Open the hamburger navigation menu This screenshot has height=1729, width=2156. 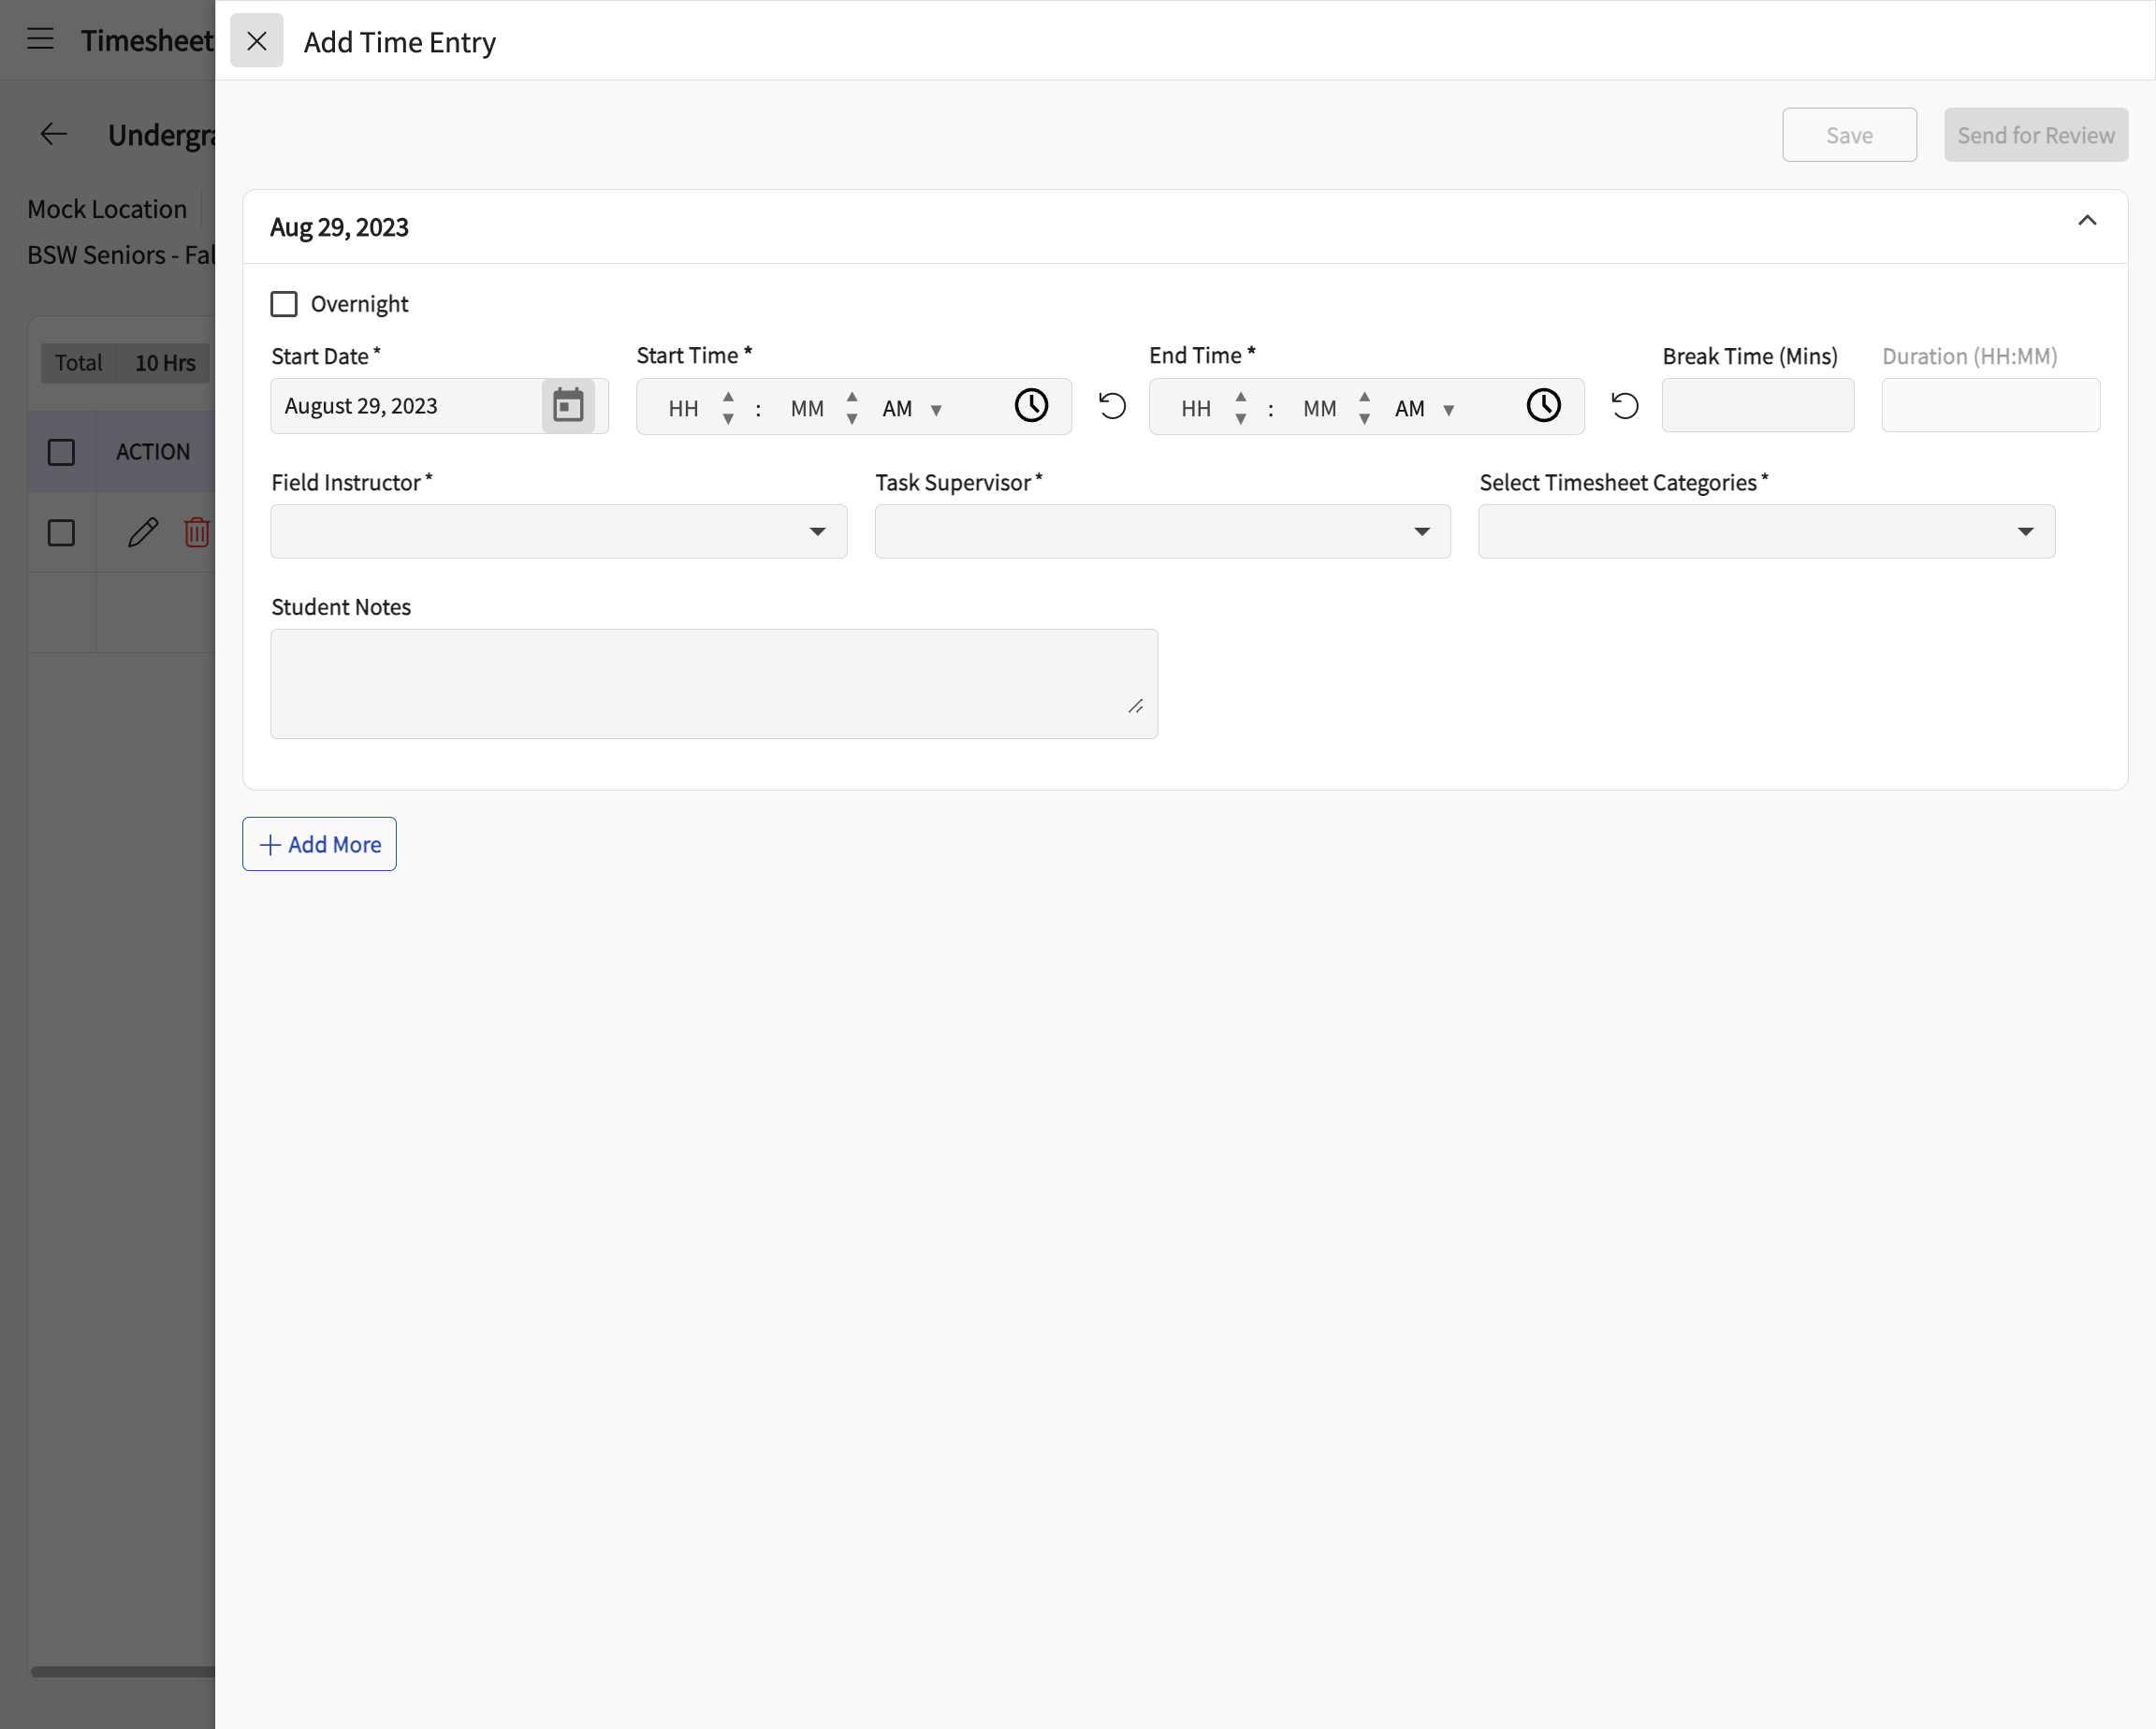coord(40,40)
